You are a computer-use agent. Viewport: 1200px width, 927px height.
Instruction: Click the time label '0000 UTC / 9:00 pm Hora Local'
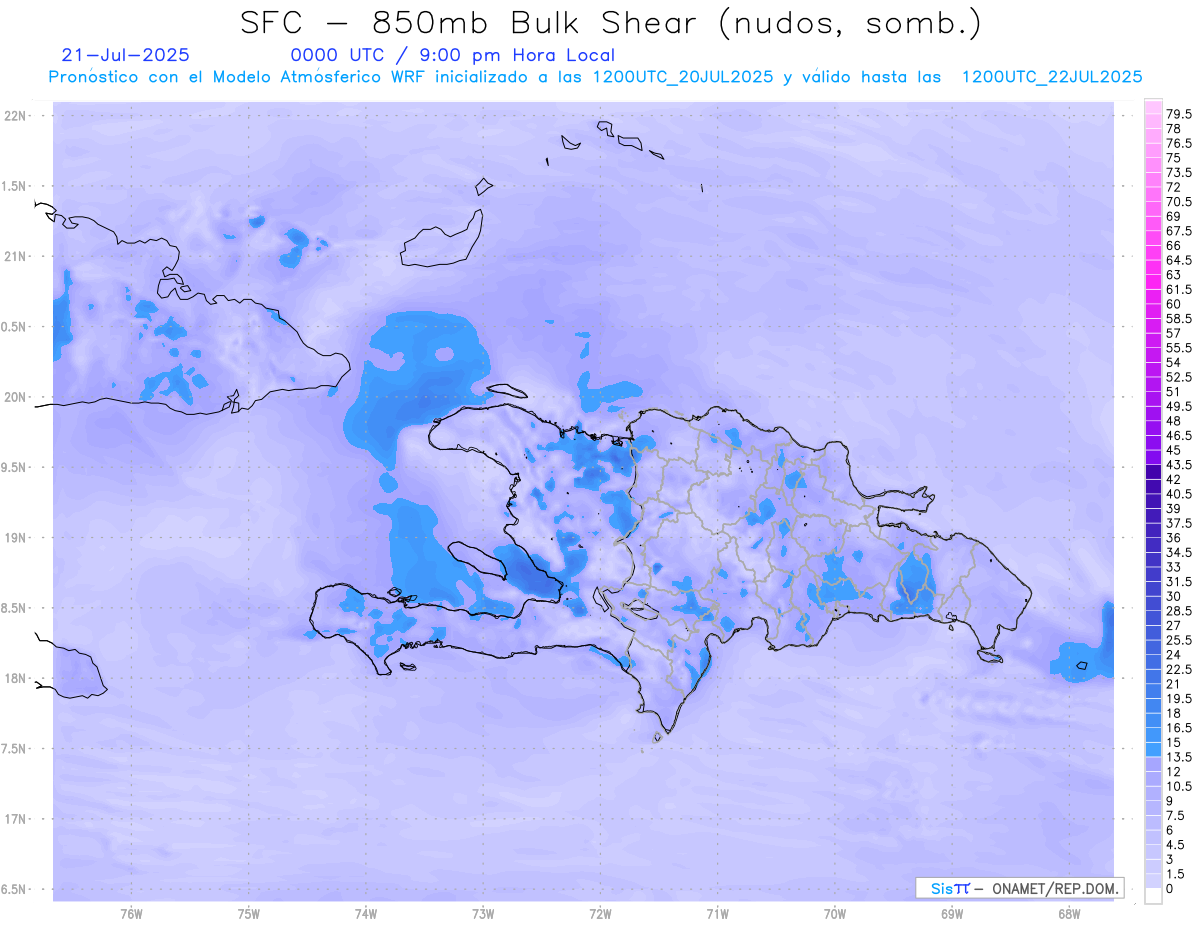[x=452, y=55]
